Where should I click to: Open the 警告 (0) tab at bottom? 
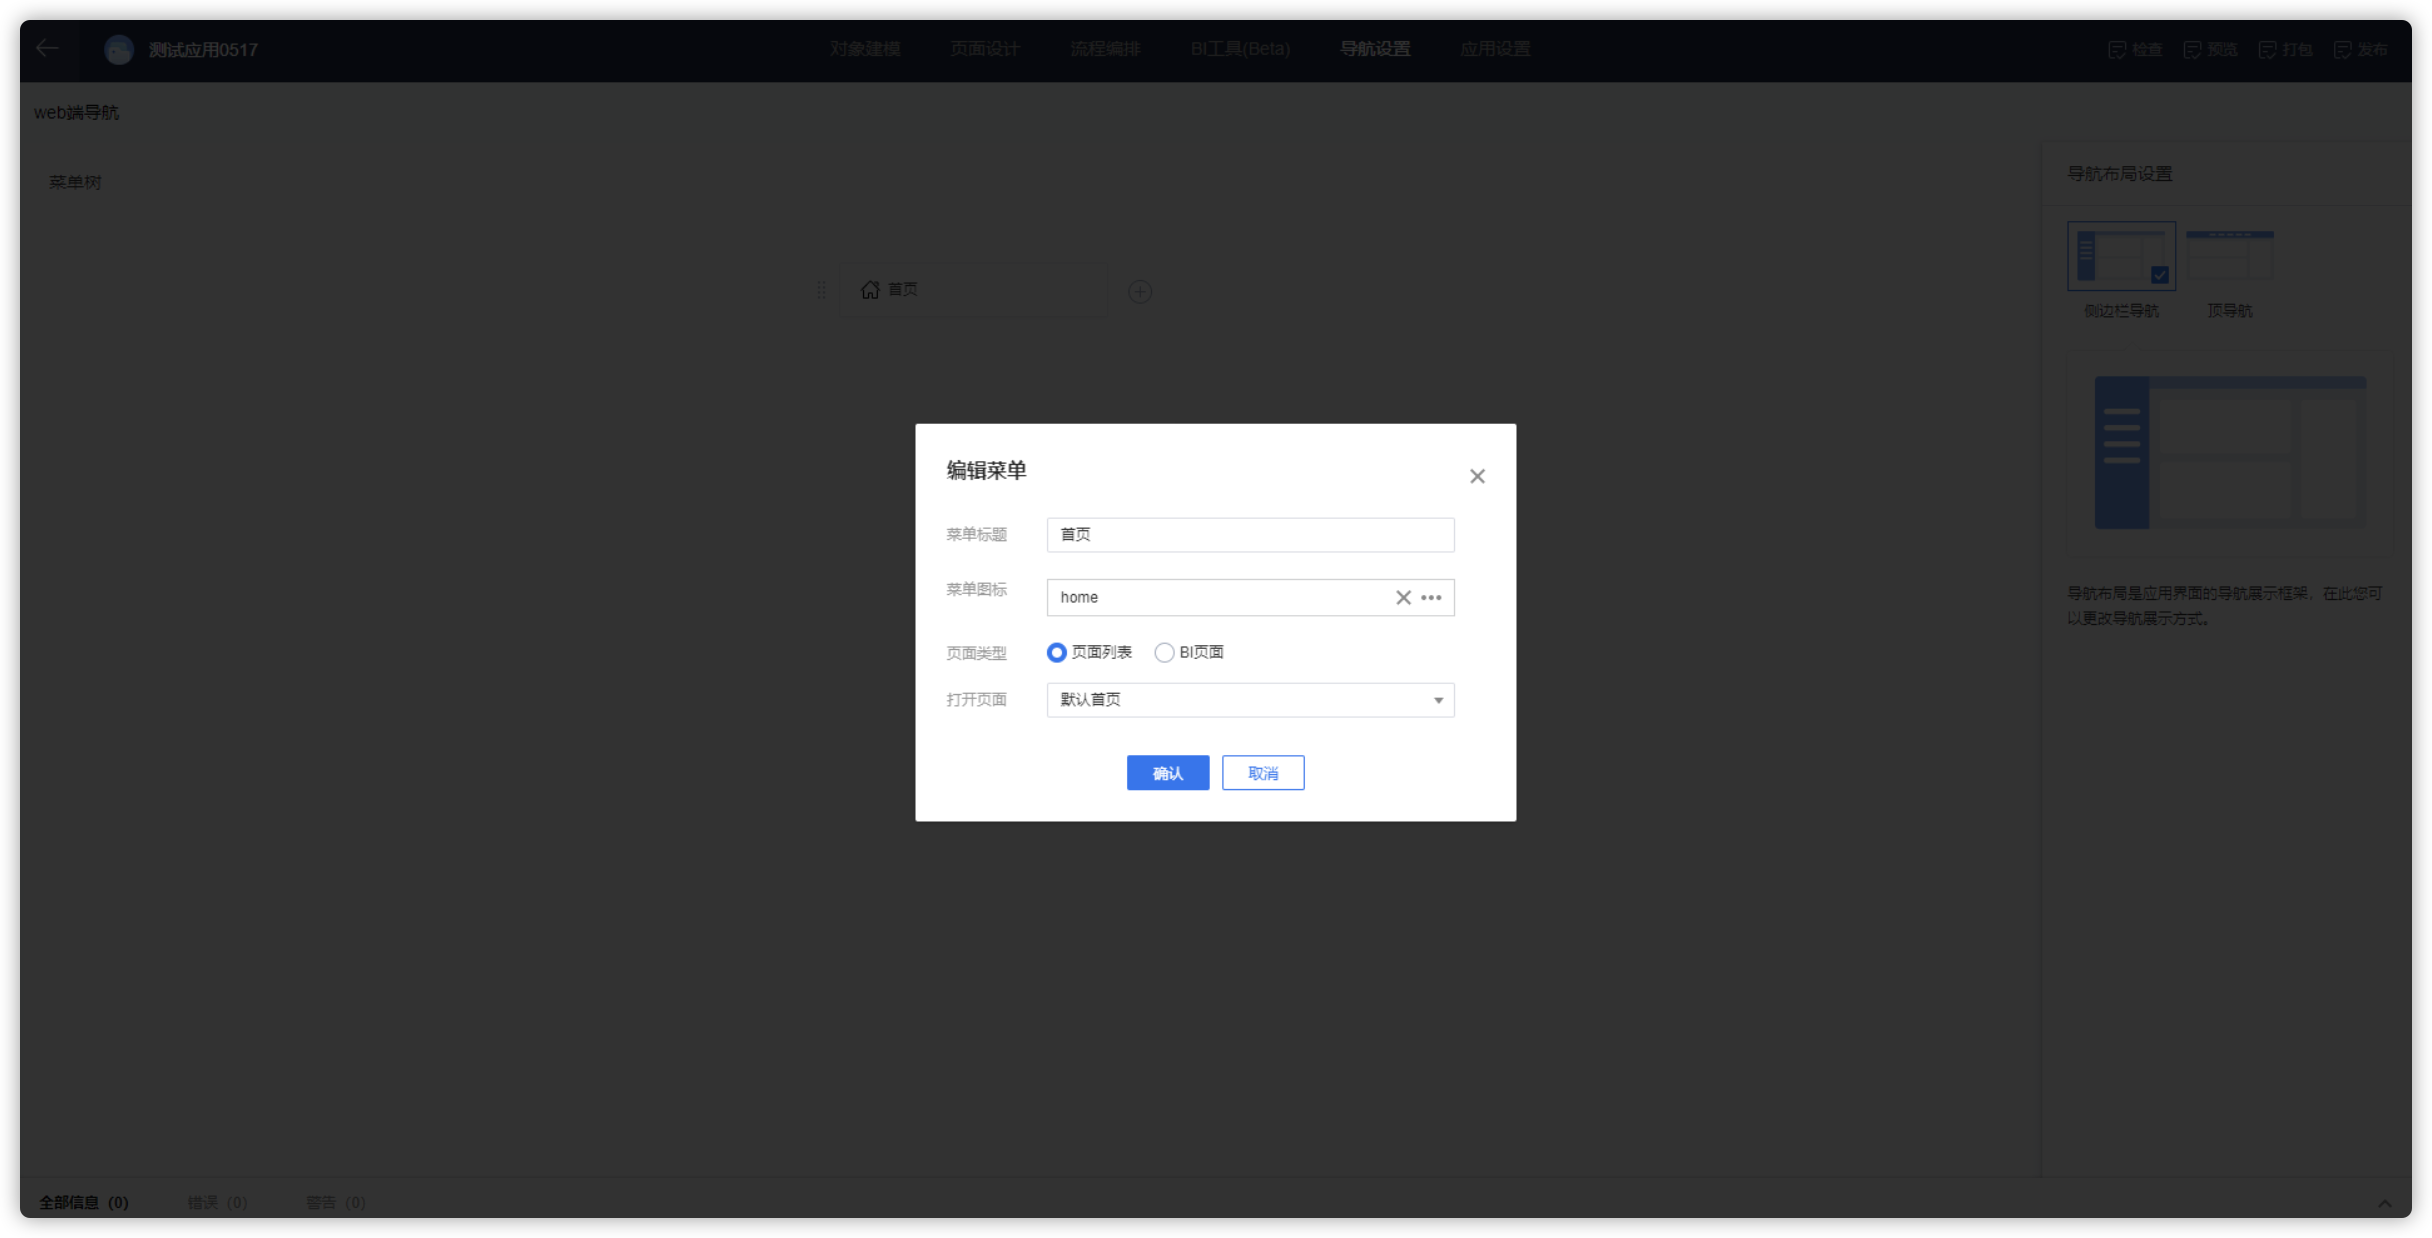click(336, 1202)
